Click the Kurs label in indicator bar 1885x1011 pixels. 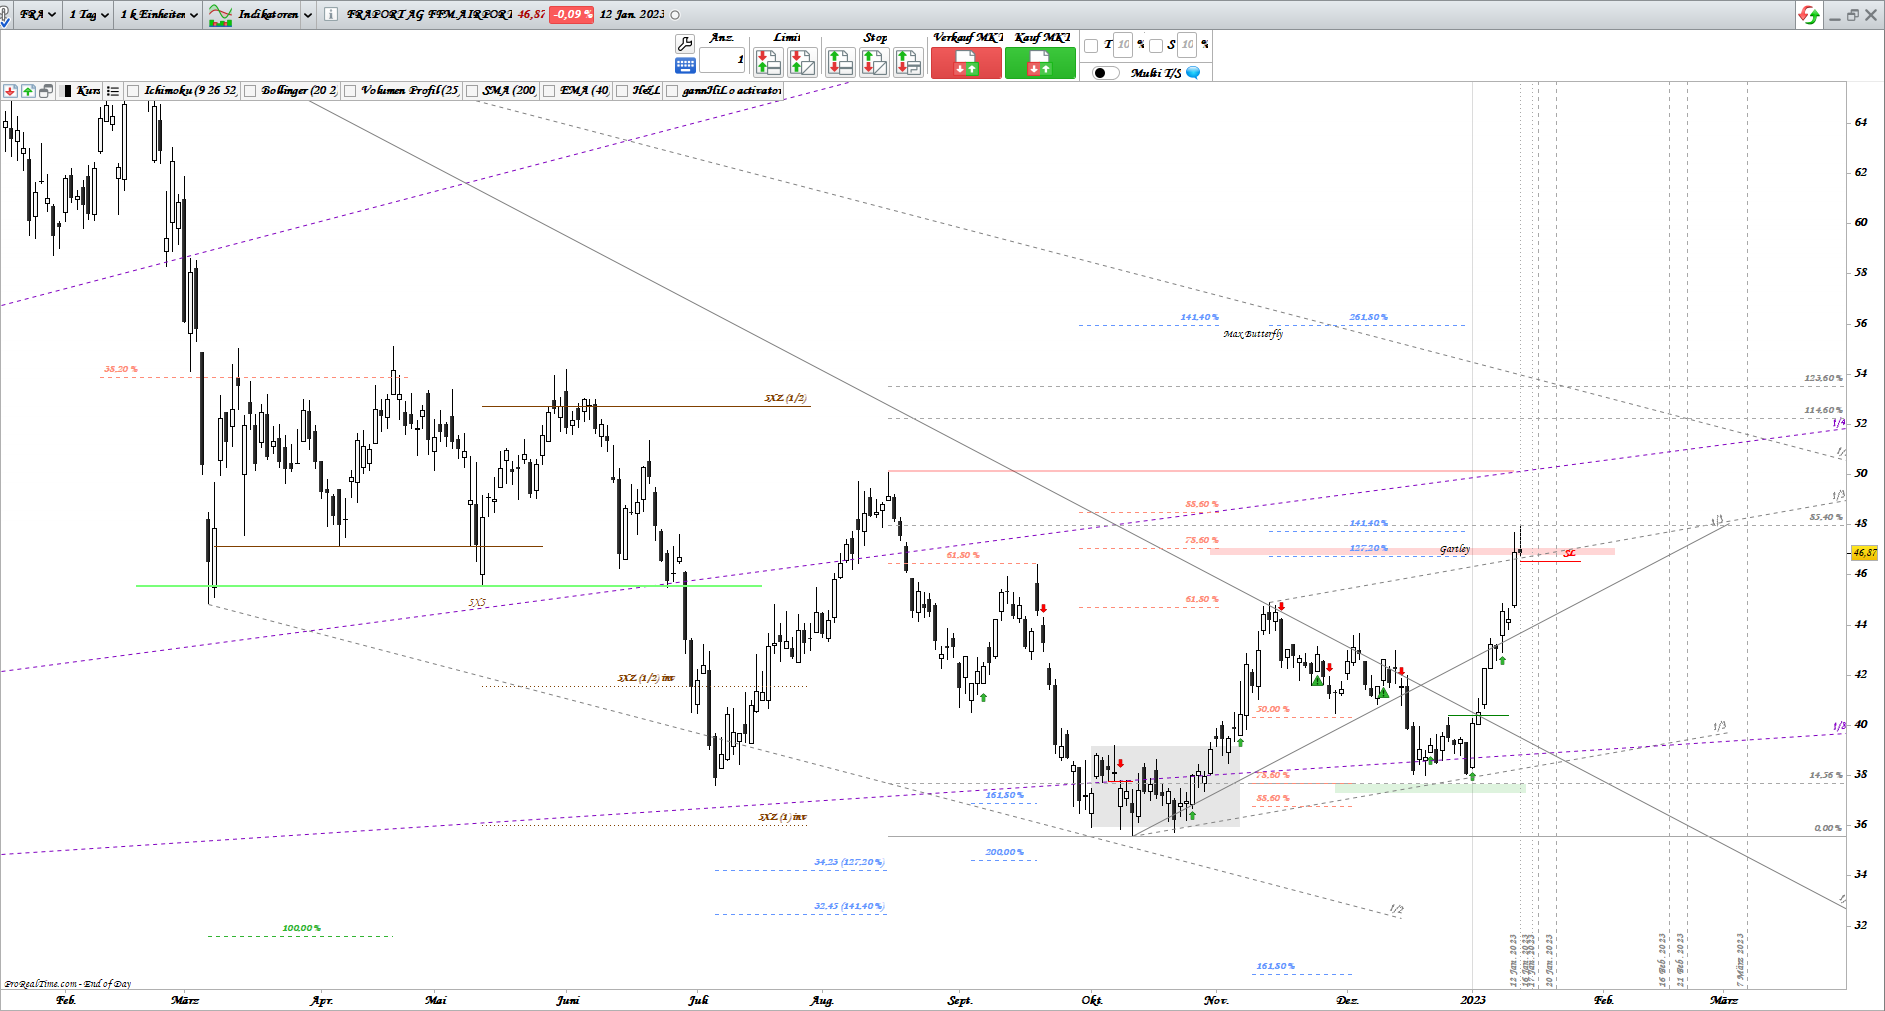point(88,91)
